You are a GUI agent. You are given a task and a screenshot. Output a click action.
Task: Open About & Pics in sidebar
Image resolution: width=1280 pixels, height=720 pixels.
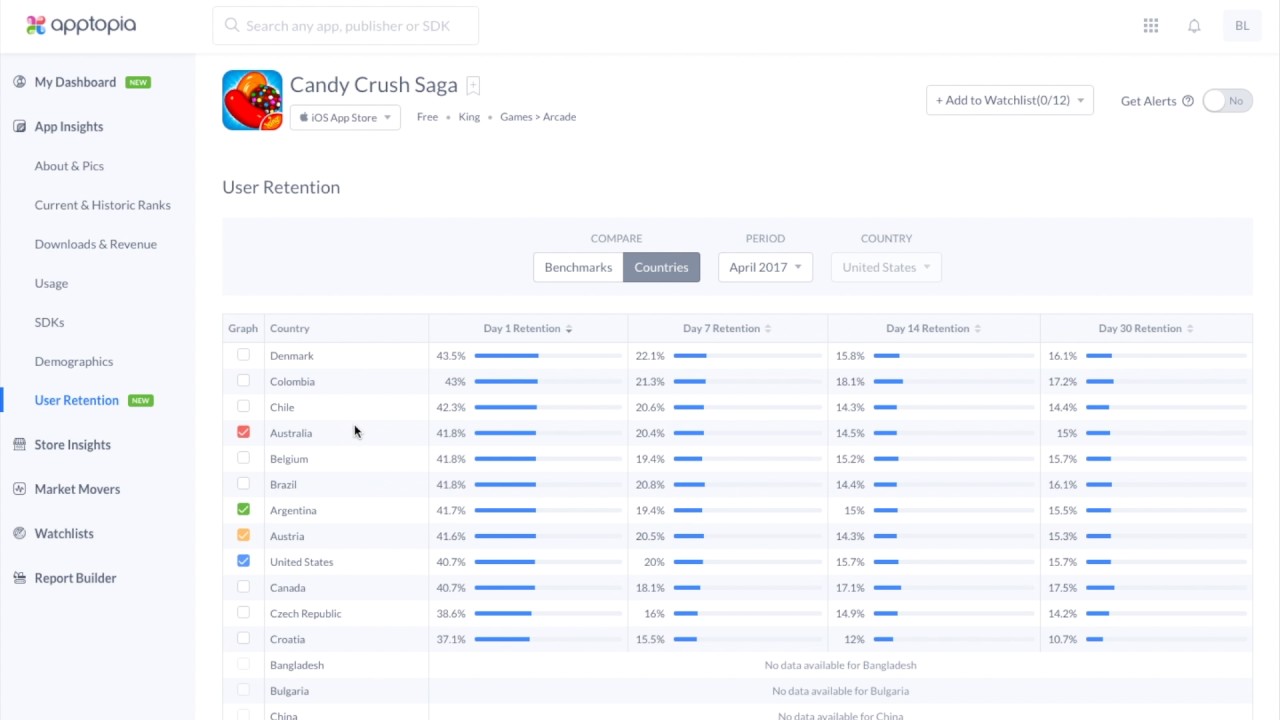point(69,166)
